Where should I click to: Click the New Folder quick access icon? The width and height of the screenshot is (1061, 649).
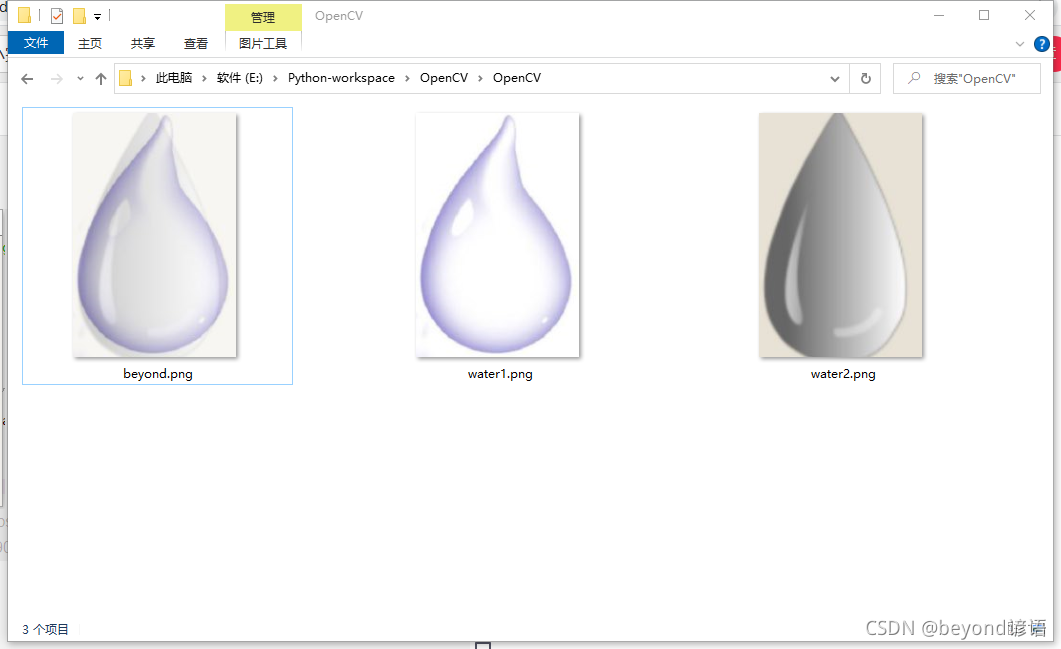[78, 15]
